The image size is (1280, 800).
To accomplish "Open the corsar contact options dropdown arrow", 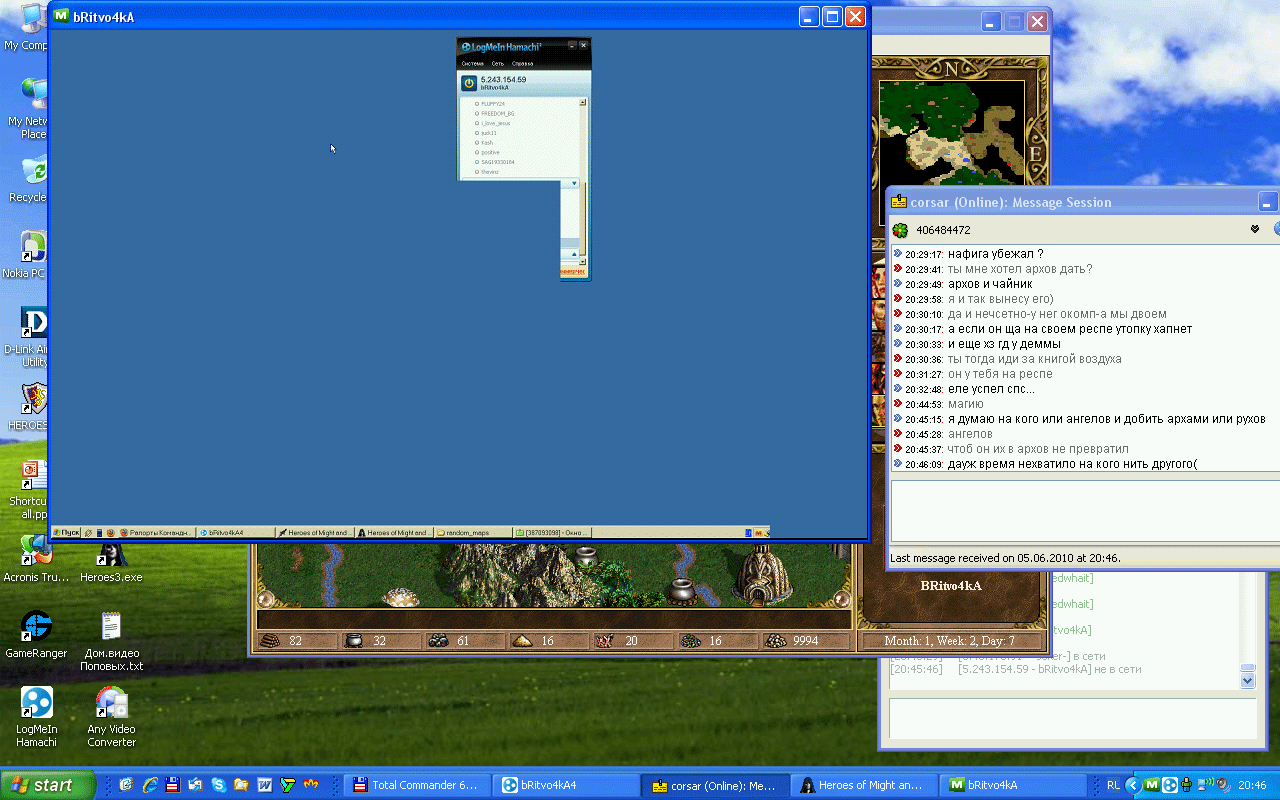I will click(x=1254, y=229).
